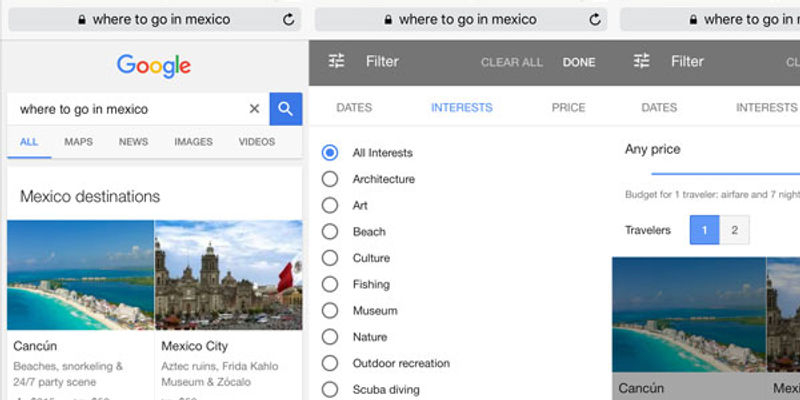
Task: Select the Scuba diving interest
Action: click(330, 389)
